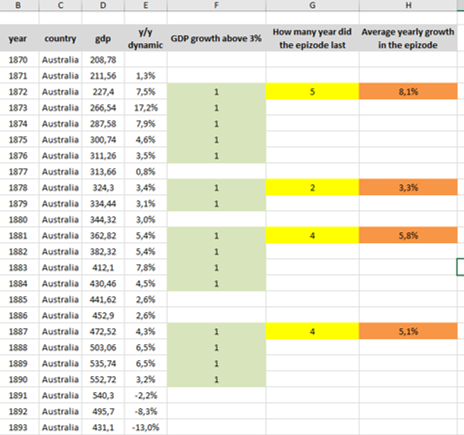464x435 pixels.
Task: Select the year cell 1874
Action: pos(19,124)
